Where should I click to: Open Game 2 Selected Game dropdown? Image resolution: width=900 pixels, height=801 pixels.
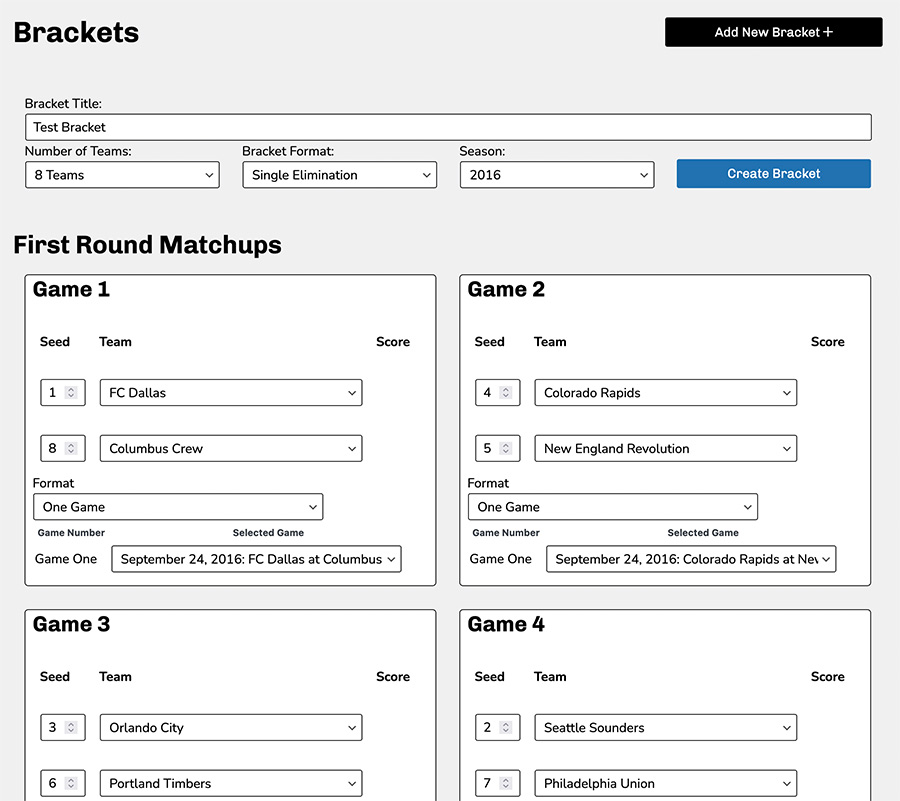click(x=691, y=559)
